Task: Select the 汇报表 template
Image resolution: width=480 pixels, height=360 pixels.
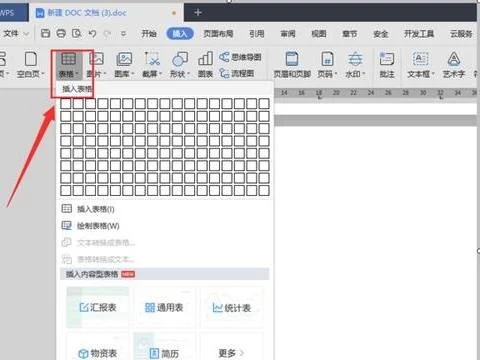Action: [x=98, y=307]
